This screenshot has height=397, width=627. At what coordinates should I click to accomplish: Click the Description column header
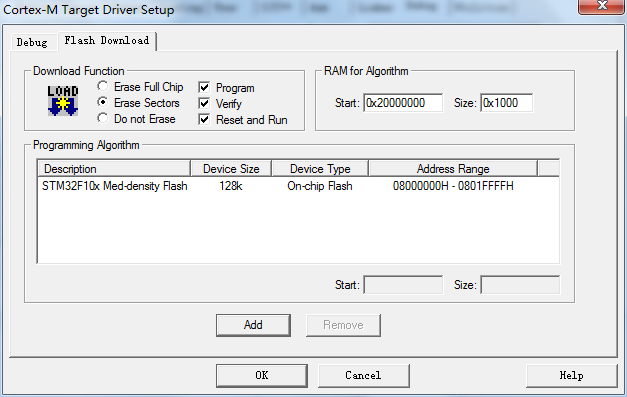[x=114, y=169]
